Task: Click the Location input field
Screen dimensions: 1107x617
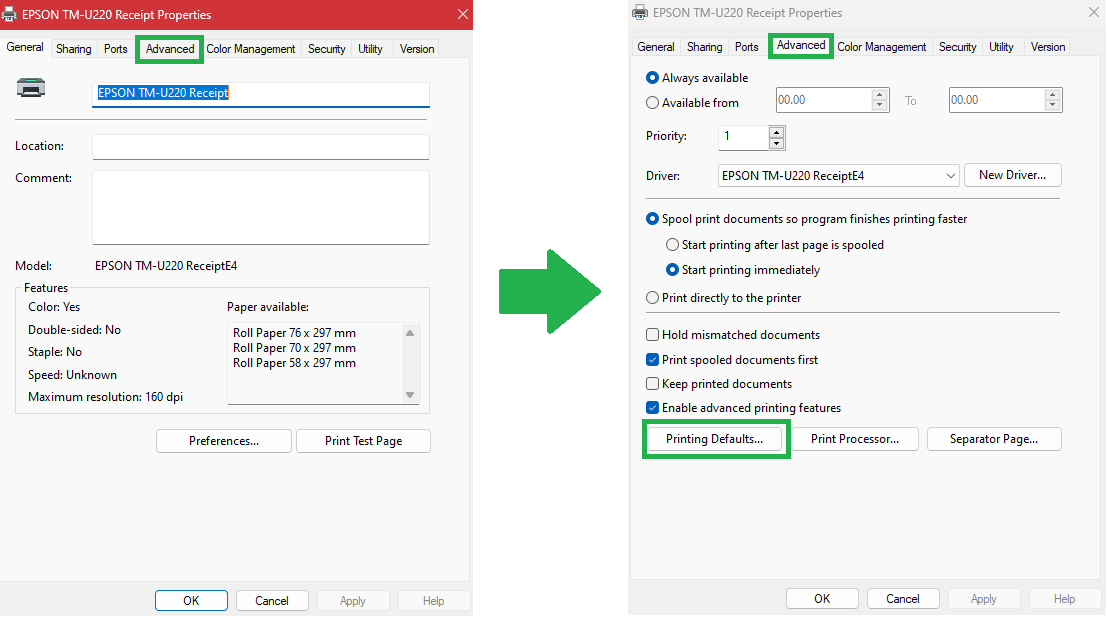Action: [x=261, y=147]
